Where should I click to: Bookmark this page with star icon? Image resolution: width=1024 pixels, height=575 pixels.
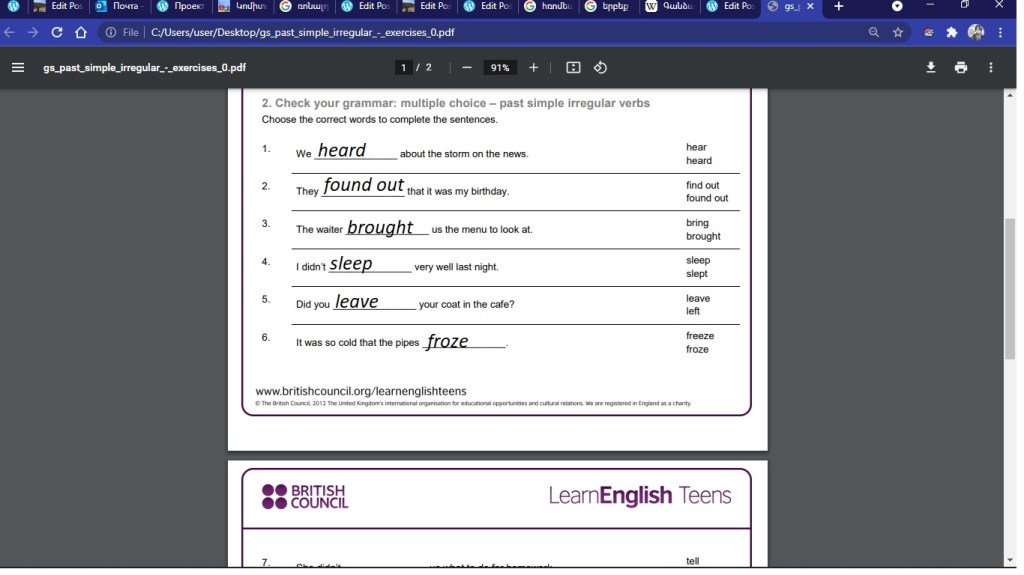pyautogui.click(x=898, y=32)
